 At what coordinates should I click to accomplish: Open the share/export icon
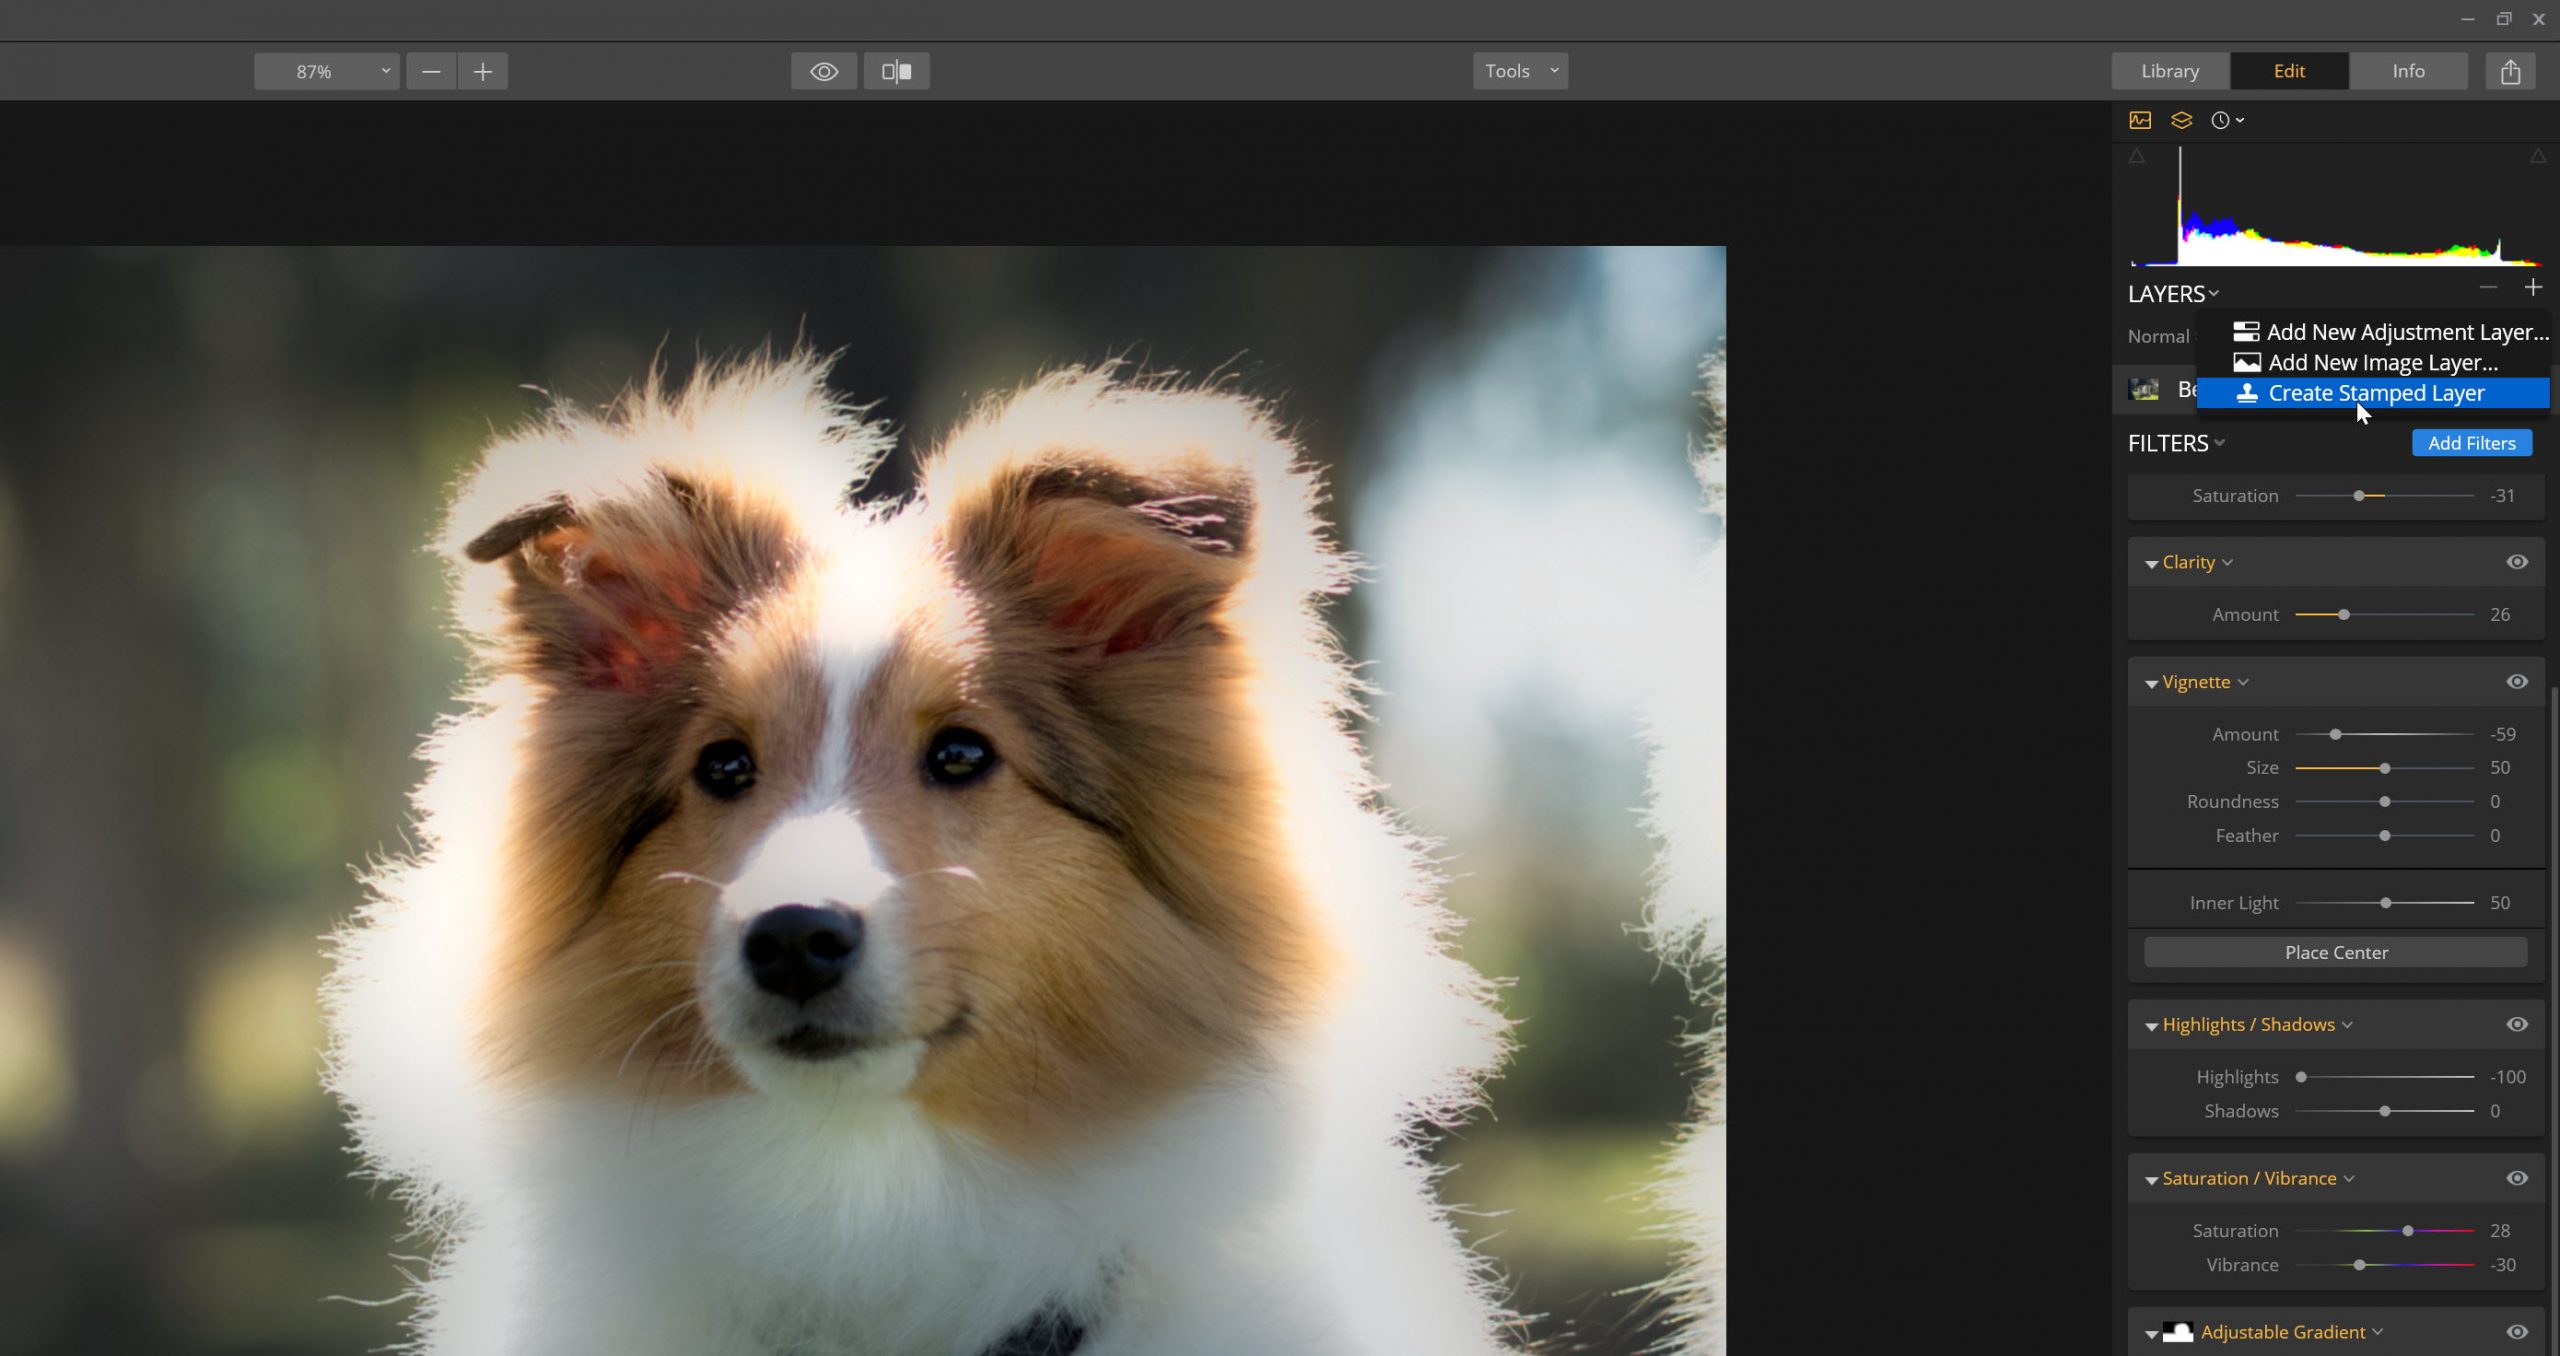[x=2510, y=71]
